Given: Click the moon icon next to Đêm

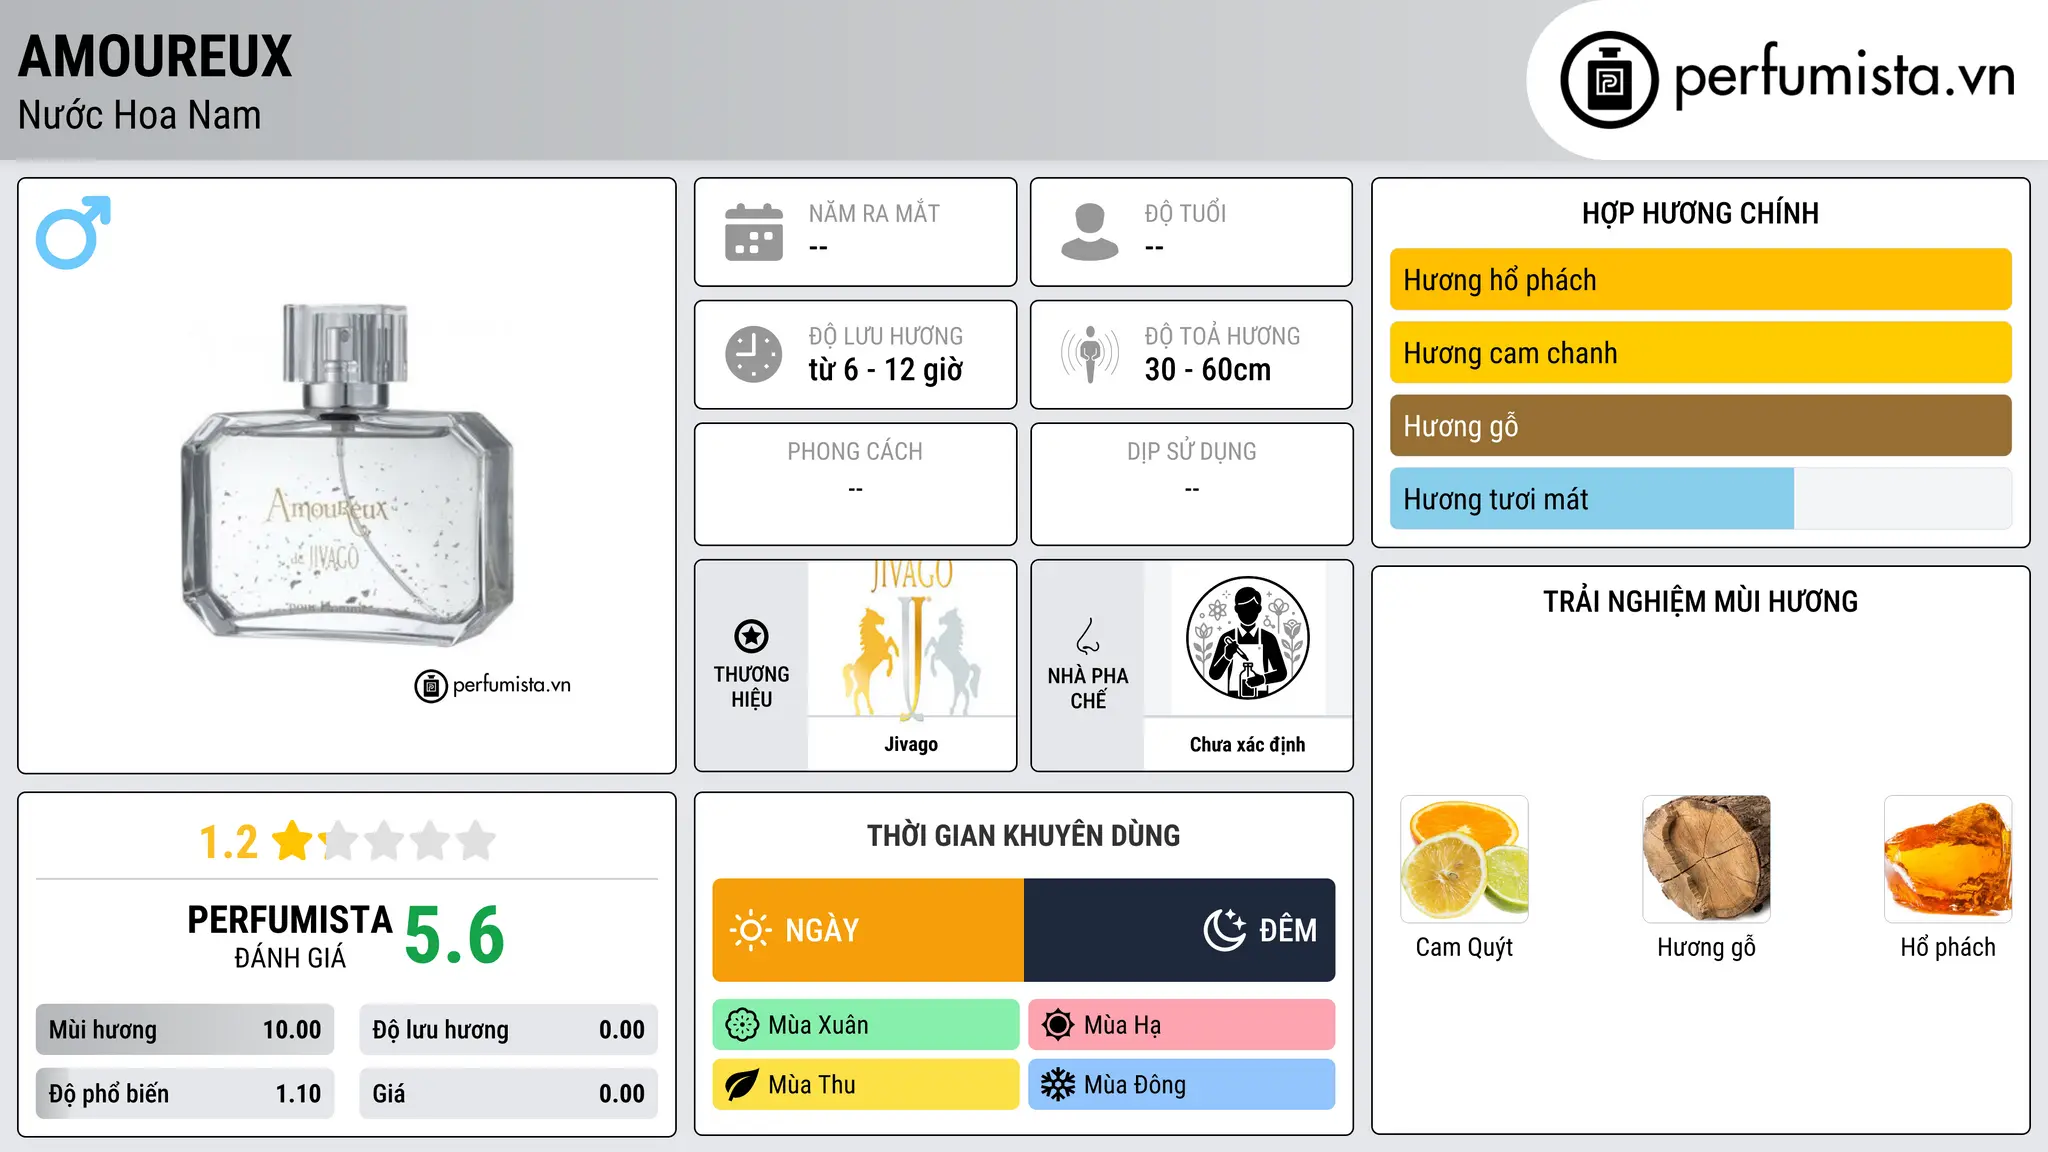Looking at the screenshot, I should point(1224,930).
